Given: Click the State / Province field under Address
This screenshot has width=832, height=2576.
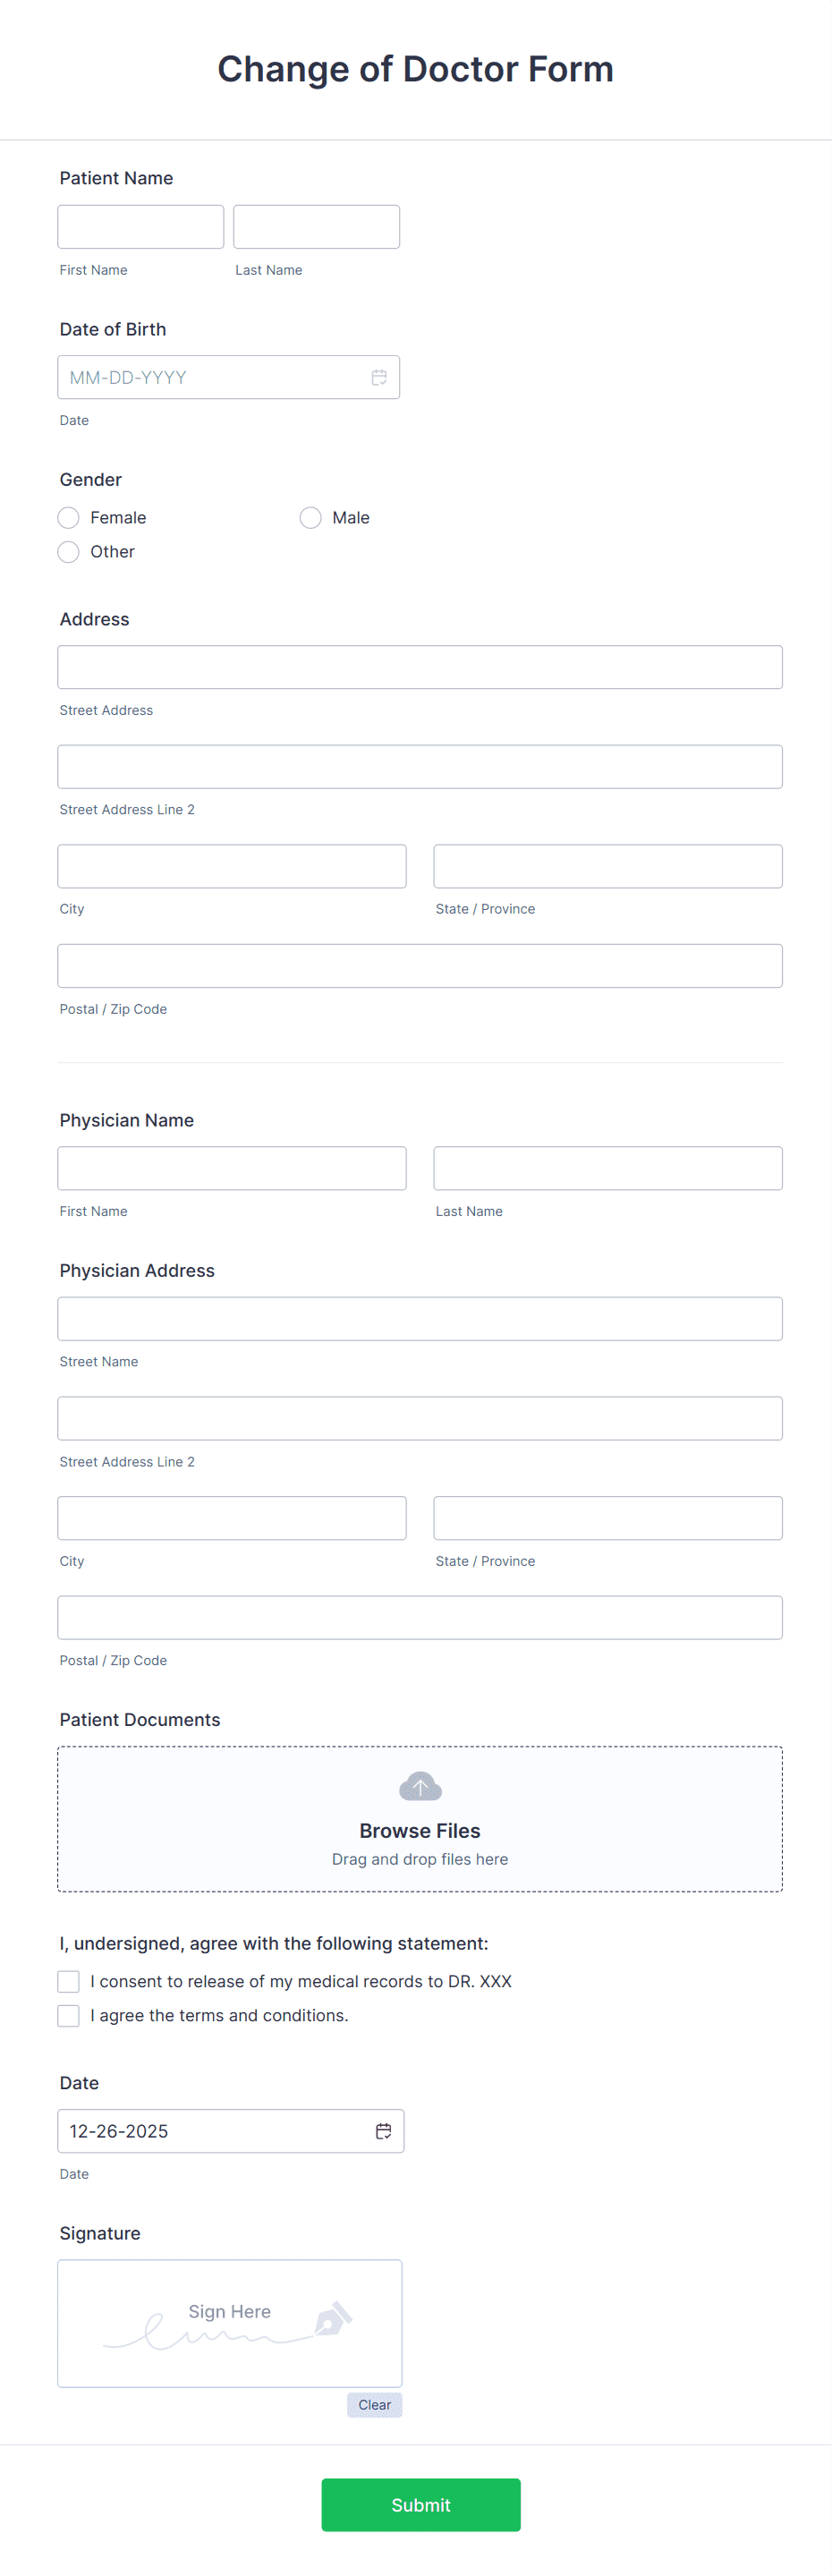Looking at the screenshot, I should (607, 866).
